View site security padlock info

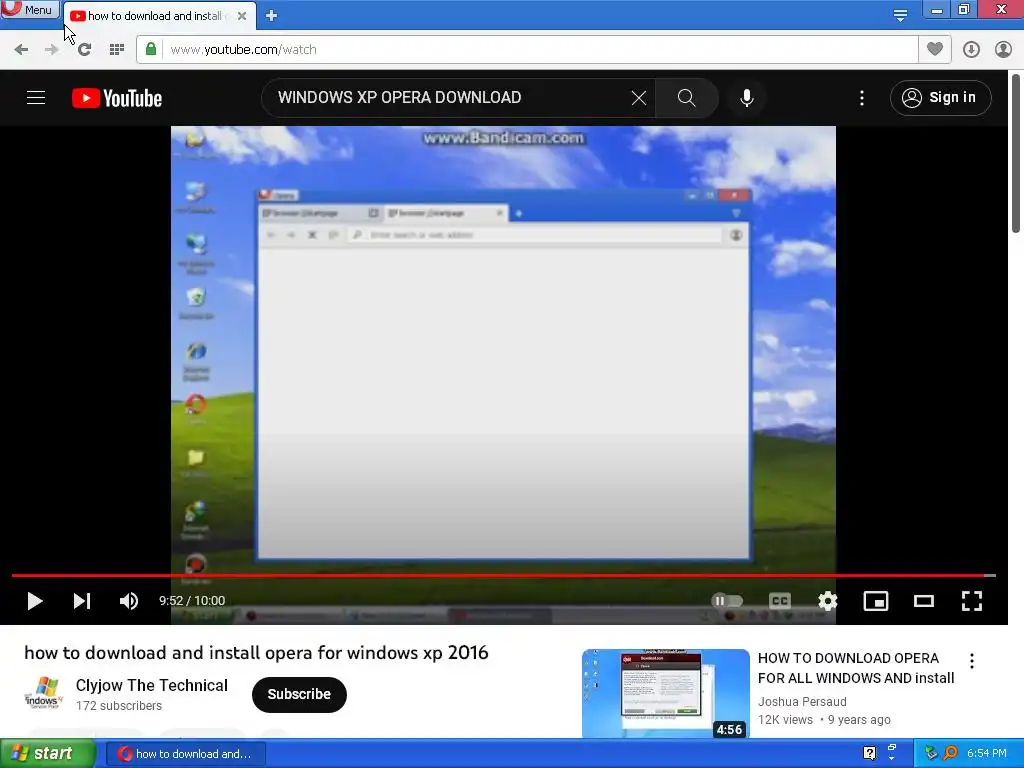click(151, 49)
